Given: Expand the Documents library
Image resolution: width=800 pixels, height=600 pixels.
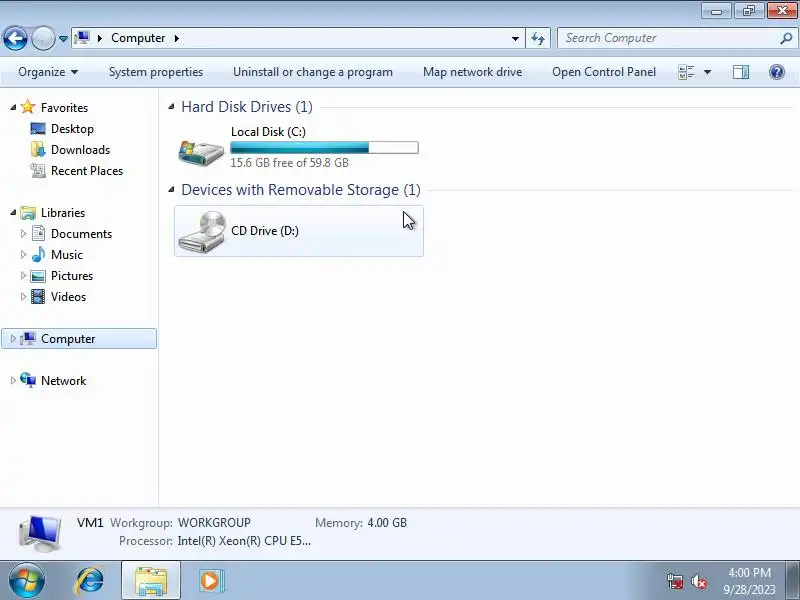Looking at the screenshot, I should [23, 233].
